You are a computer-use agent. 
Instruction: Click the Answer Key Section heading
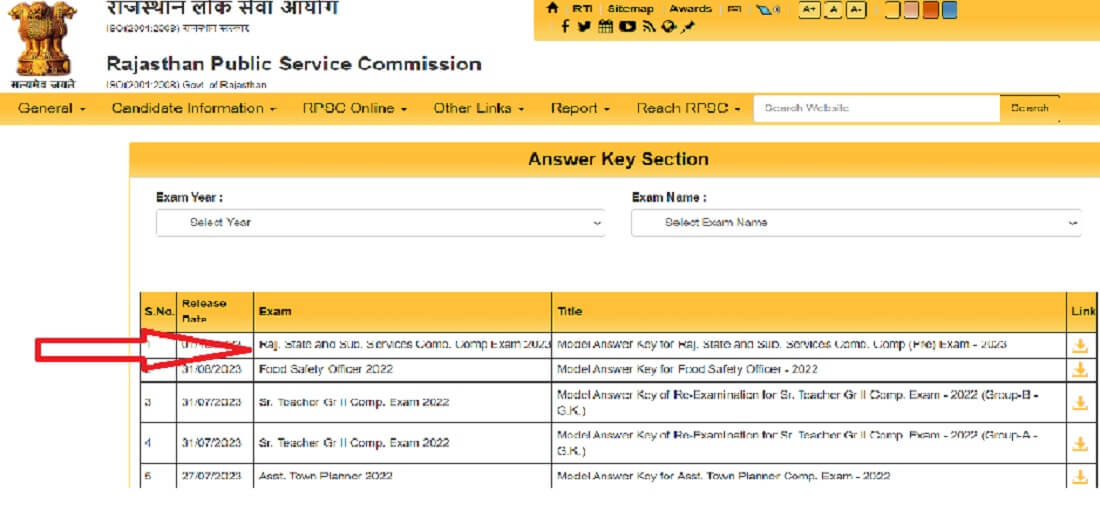point(618,159)
